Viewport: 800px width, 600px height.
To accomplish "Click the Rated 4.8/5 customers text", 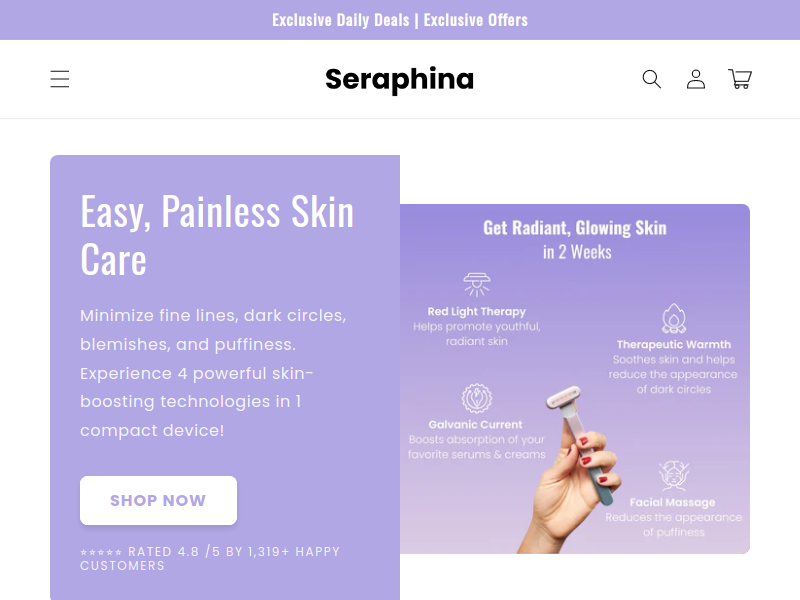I will (210, 558).
